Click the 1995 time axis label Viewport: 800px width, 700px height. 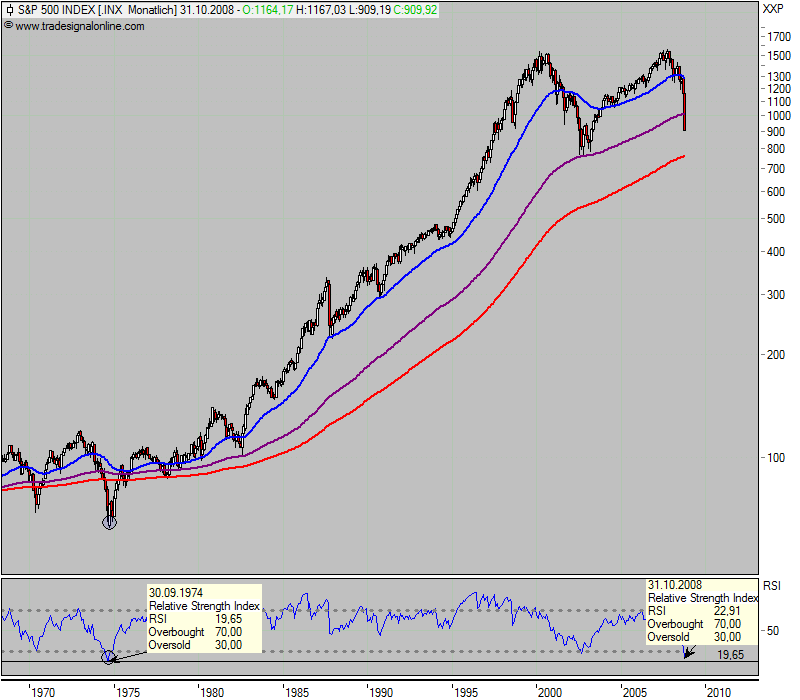466,692
